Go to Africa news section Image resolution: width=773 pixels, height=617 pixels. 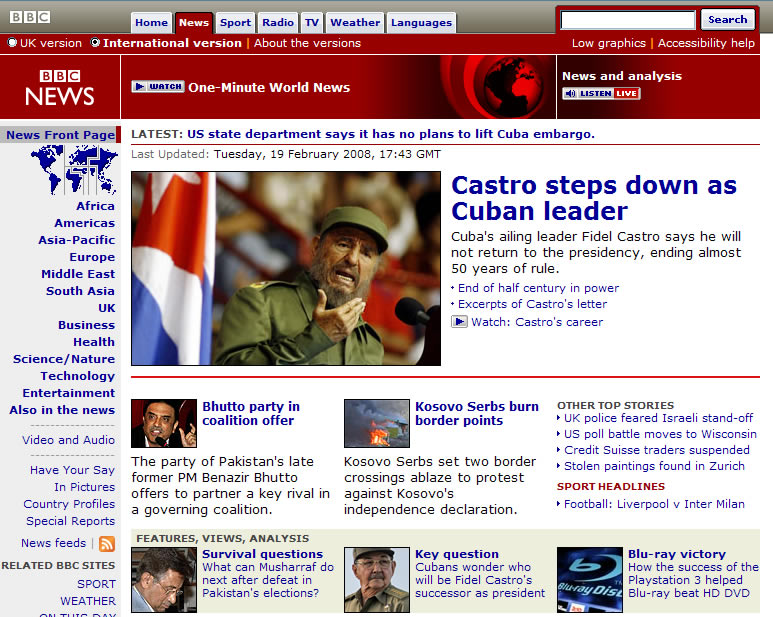click(95, 206)
